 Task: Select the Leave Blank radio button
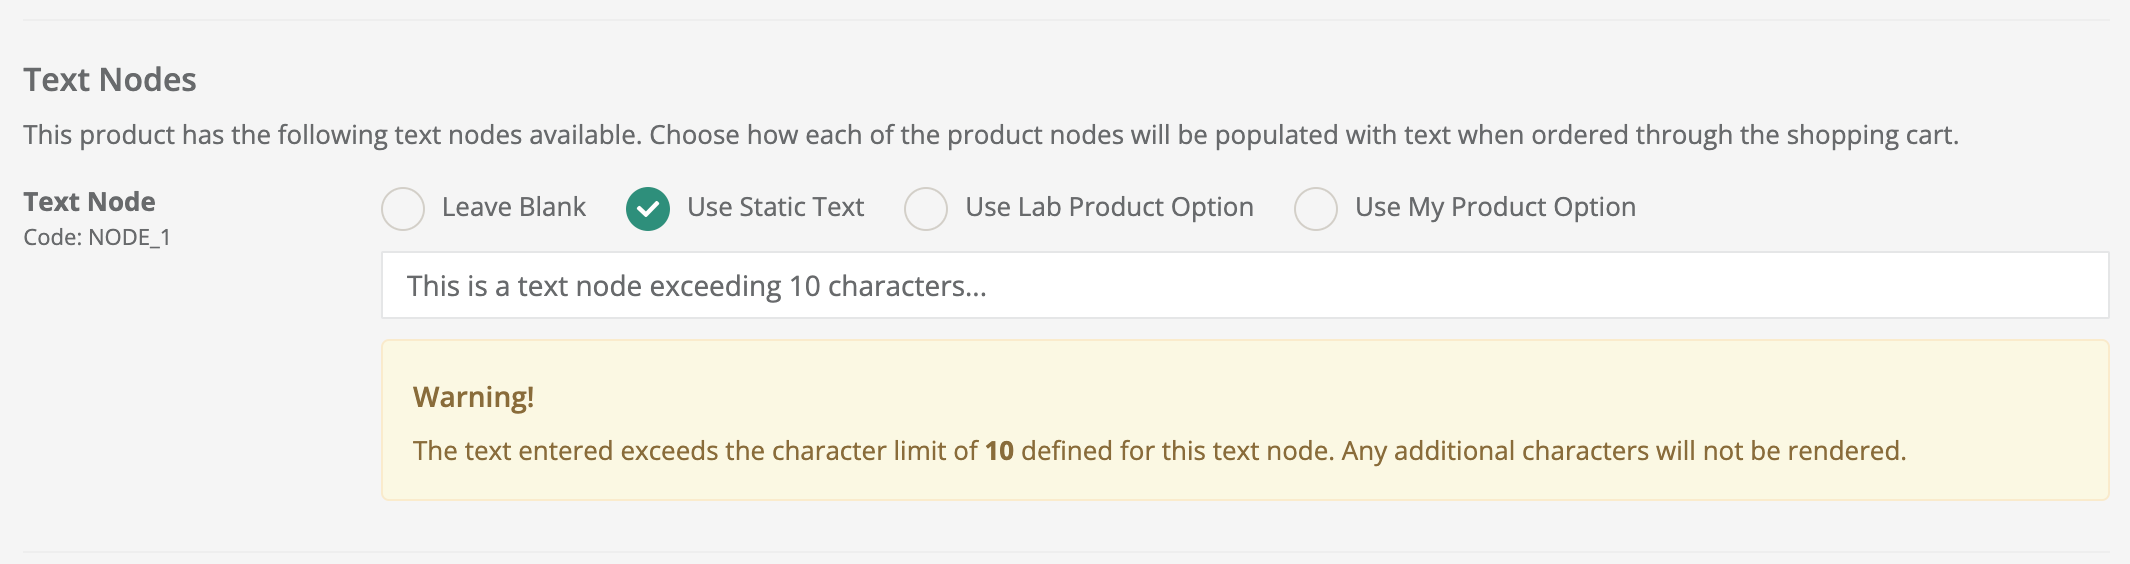[403, 209]
